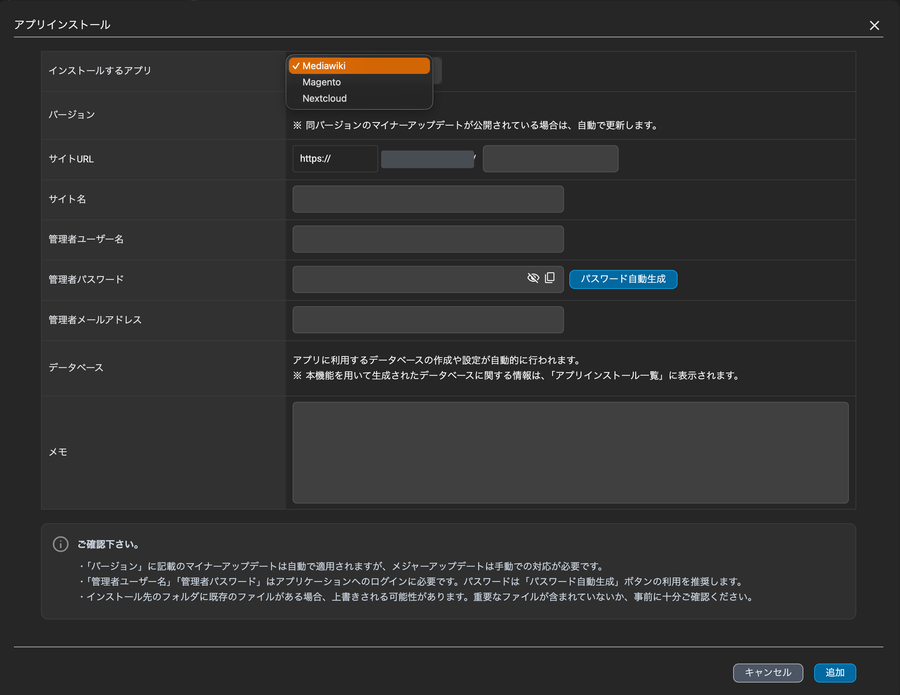This screenshot has height=695, width=900.
Task: Focus the site URL path input field
Action: pos(550,158)
